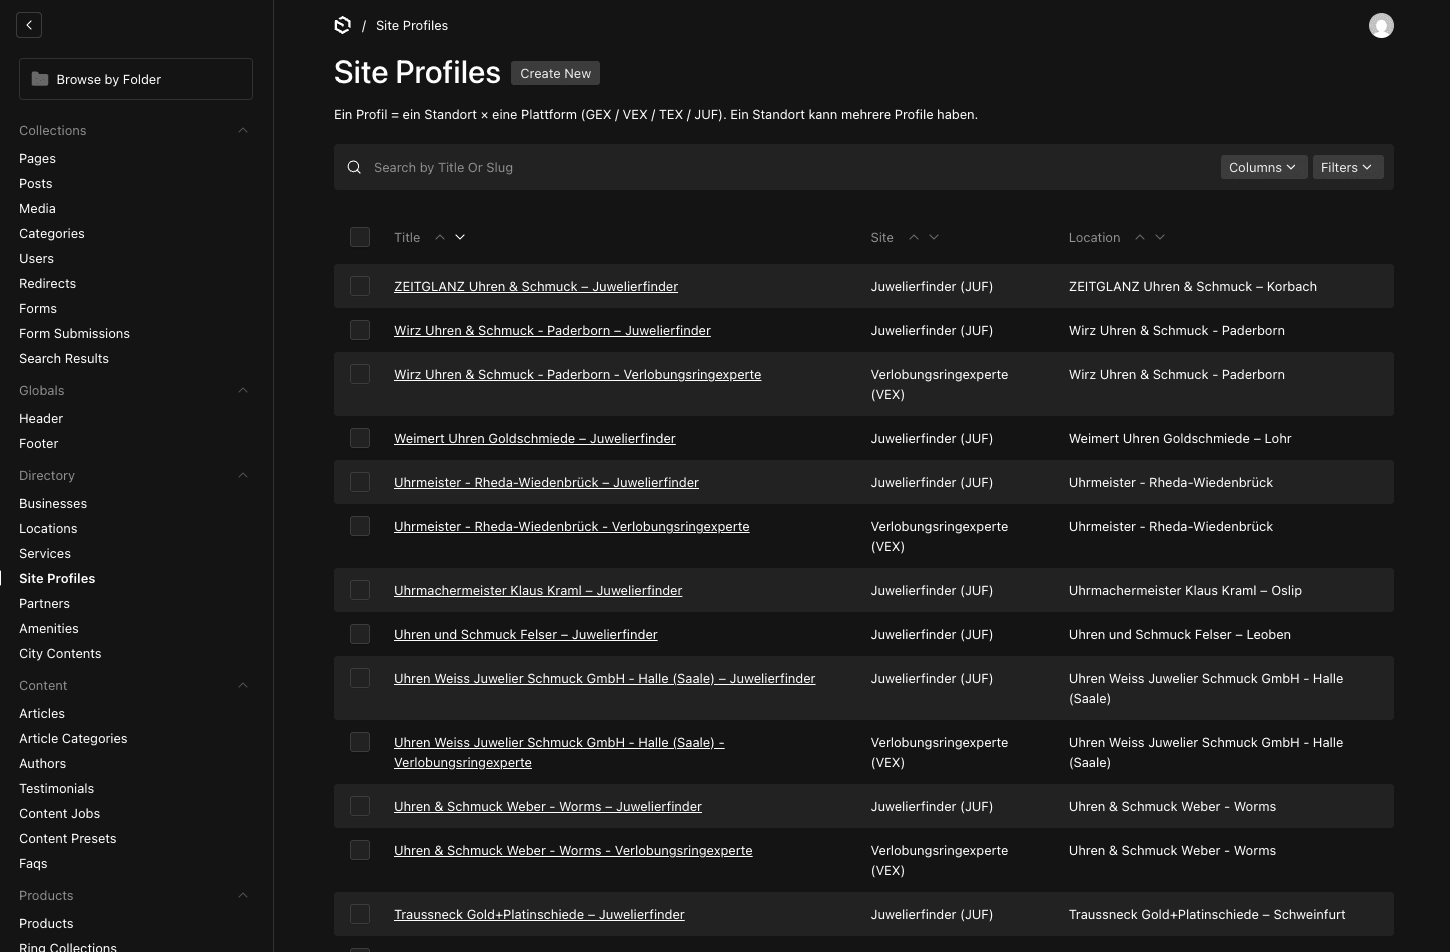Collapse the Collections nav group
Screen dimensions: 1450x952
243,131
